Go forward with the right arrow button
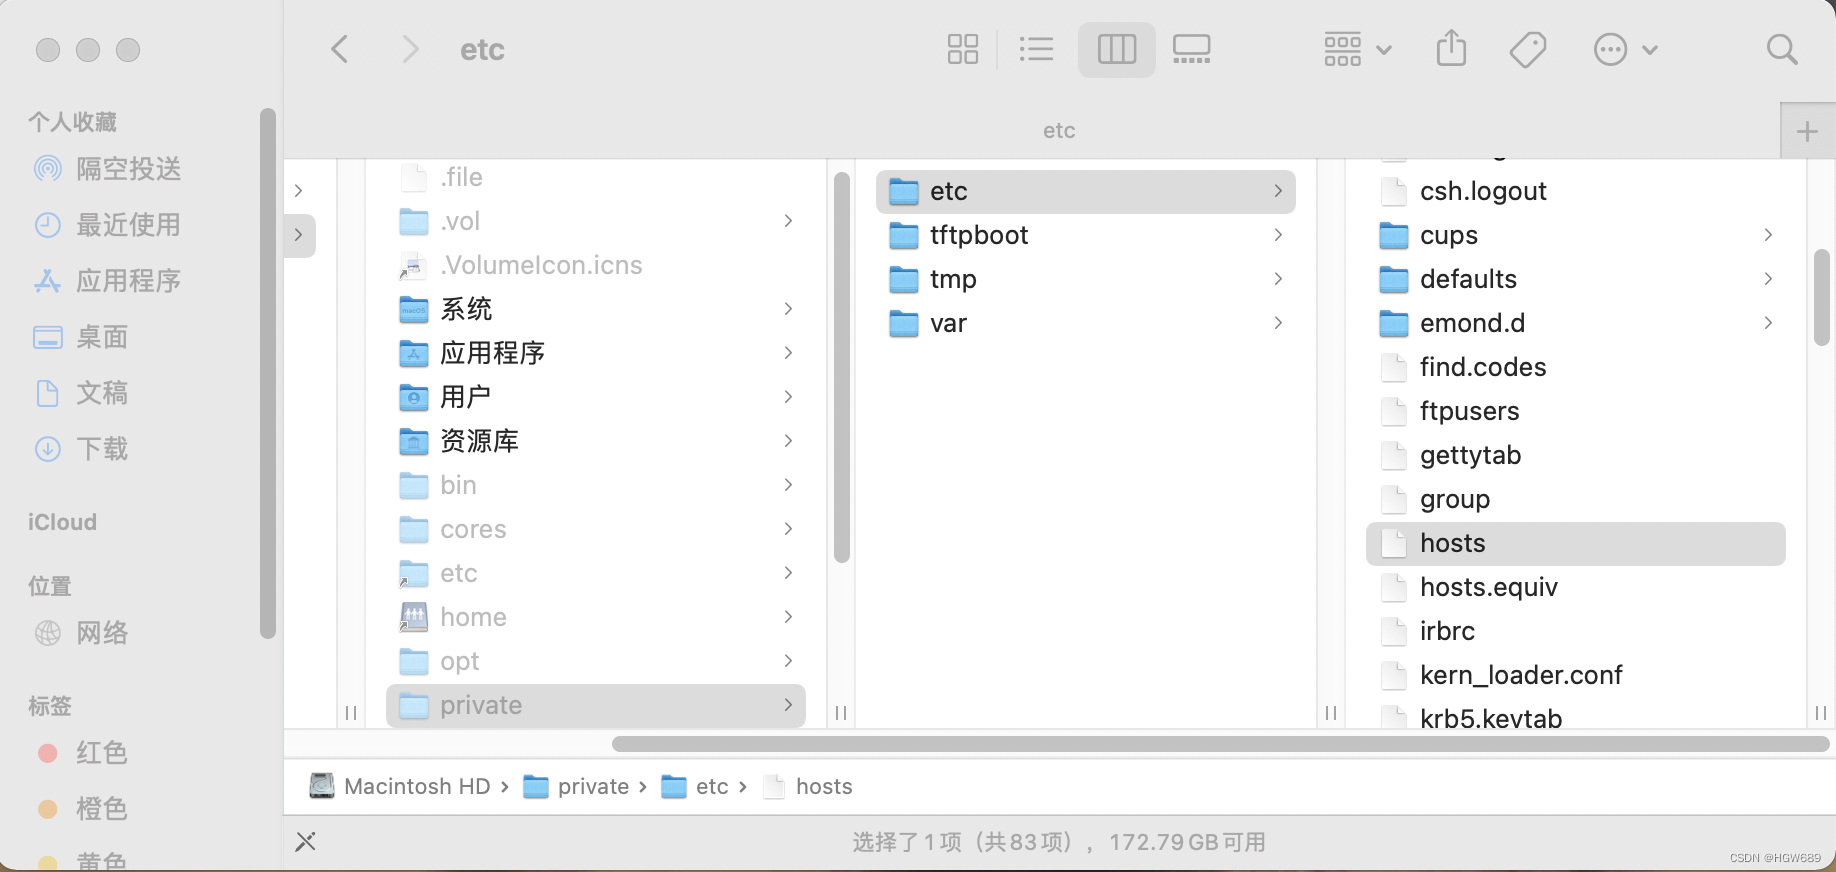 (410, 49)
